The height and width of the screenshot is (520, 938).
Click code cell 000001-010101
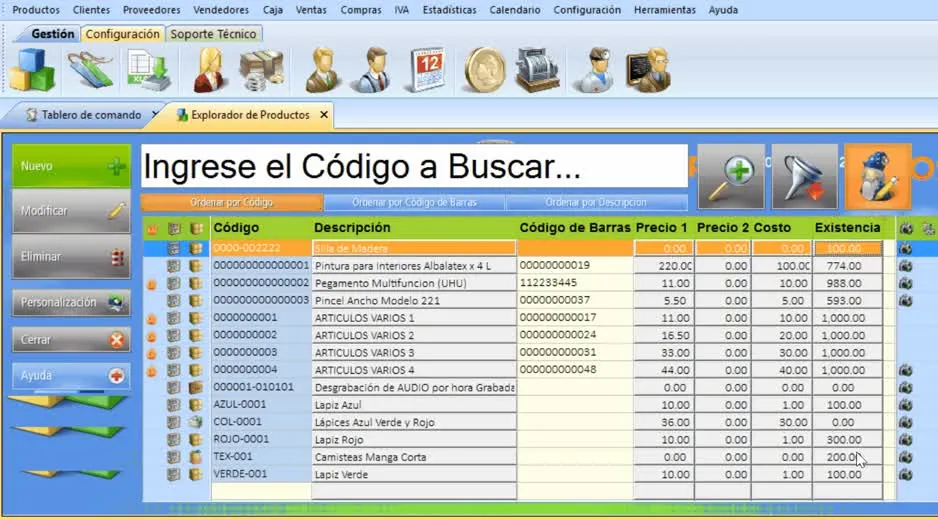click(261, 387)
